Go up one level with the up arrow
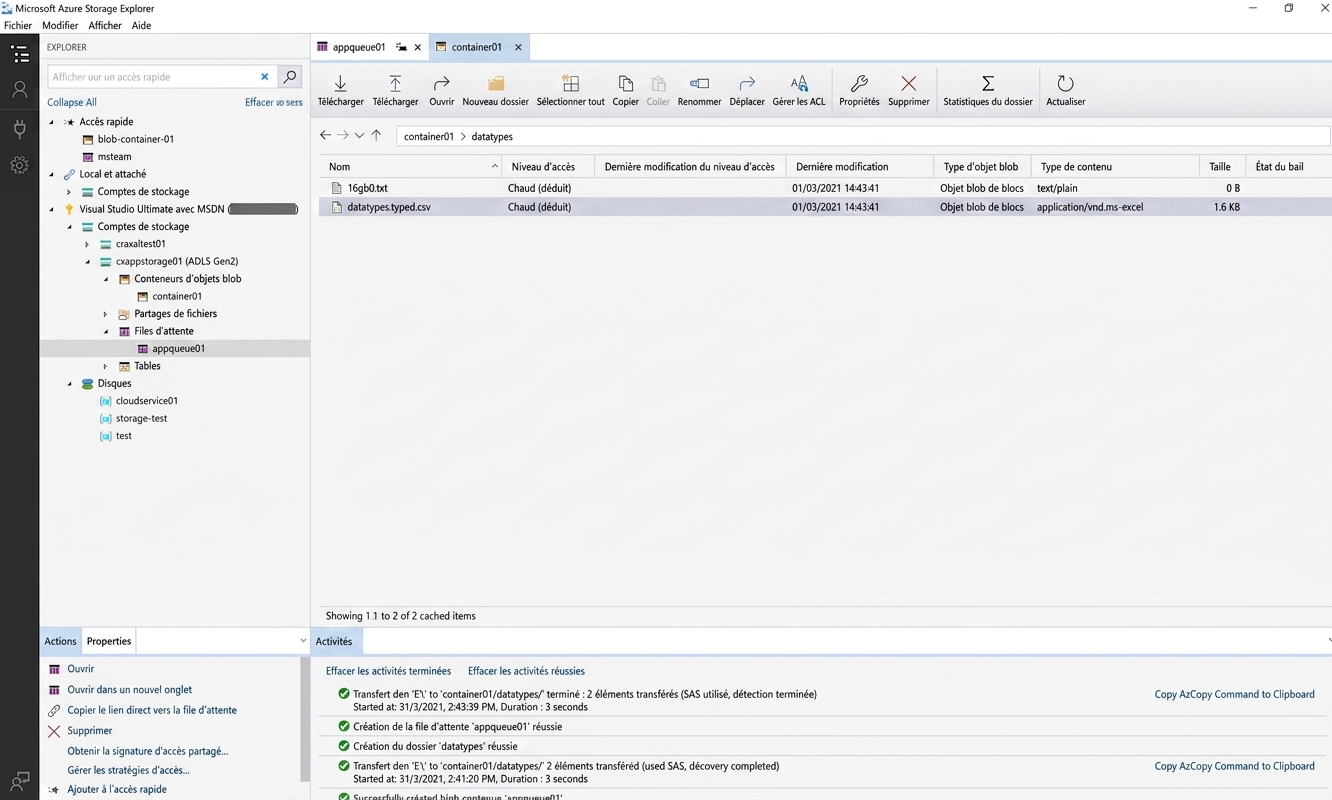Image resolution: width=1332 pixels, height=800 pixels. pyautogui.click(x=376, y=135)
